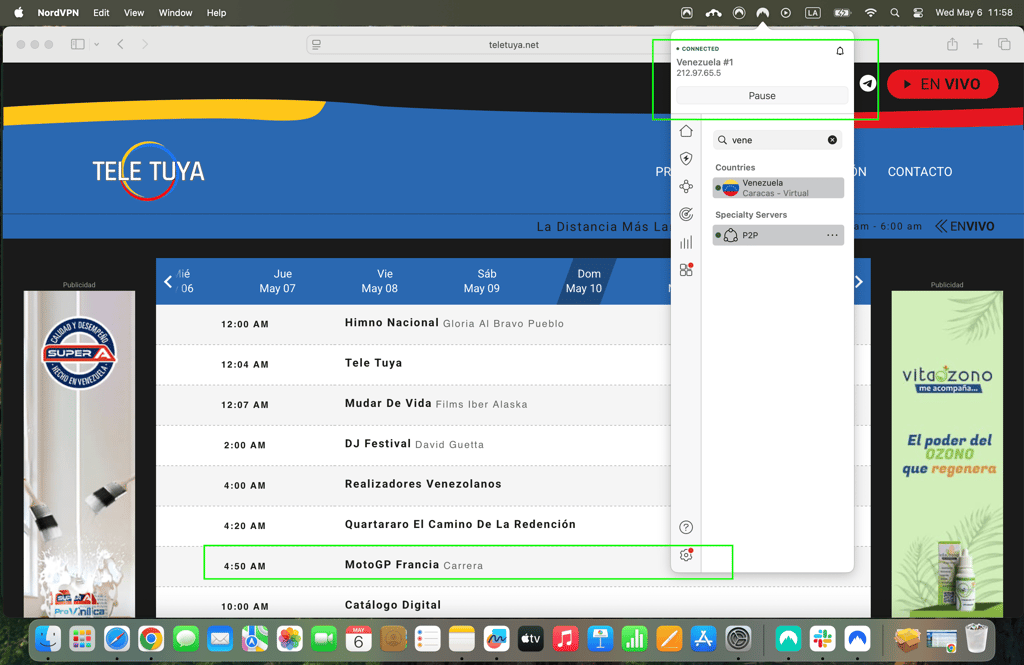Image resolution: width=1024 pixels, height=665 pixels.
Task: Open NordVPN notifications bell
Action: pyautogui.click(x=840, y=51)
